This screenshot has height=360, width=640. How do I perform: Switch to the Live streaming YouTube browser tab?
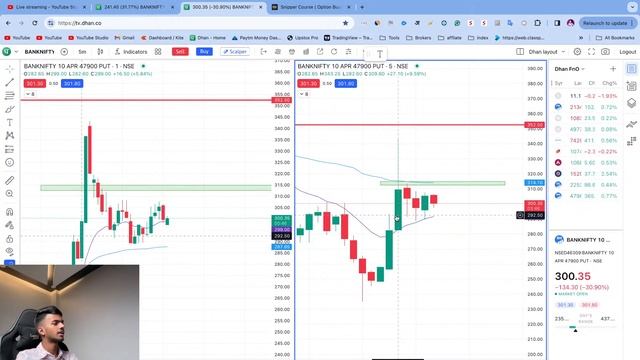click(47, 7)
